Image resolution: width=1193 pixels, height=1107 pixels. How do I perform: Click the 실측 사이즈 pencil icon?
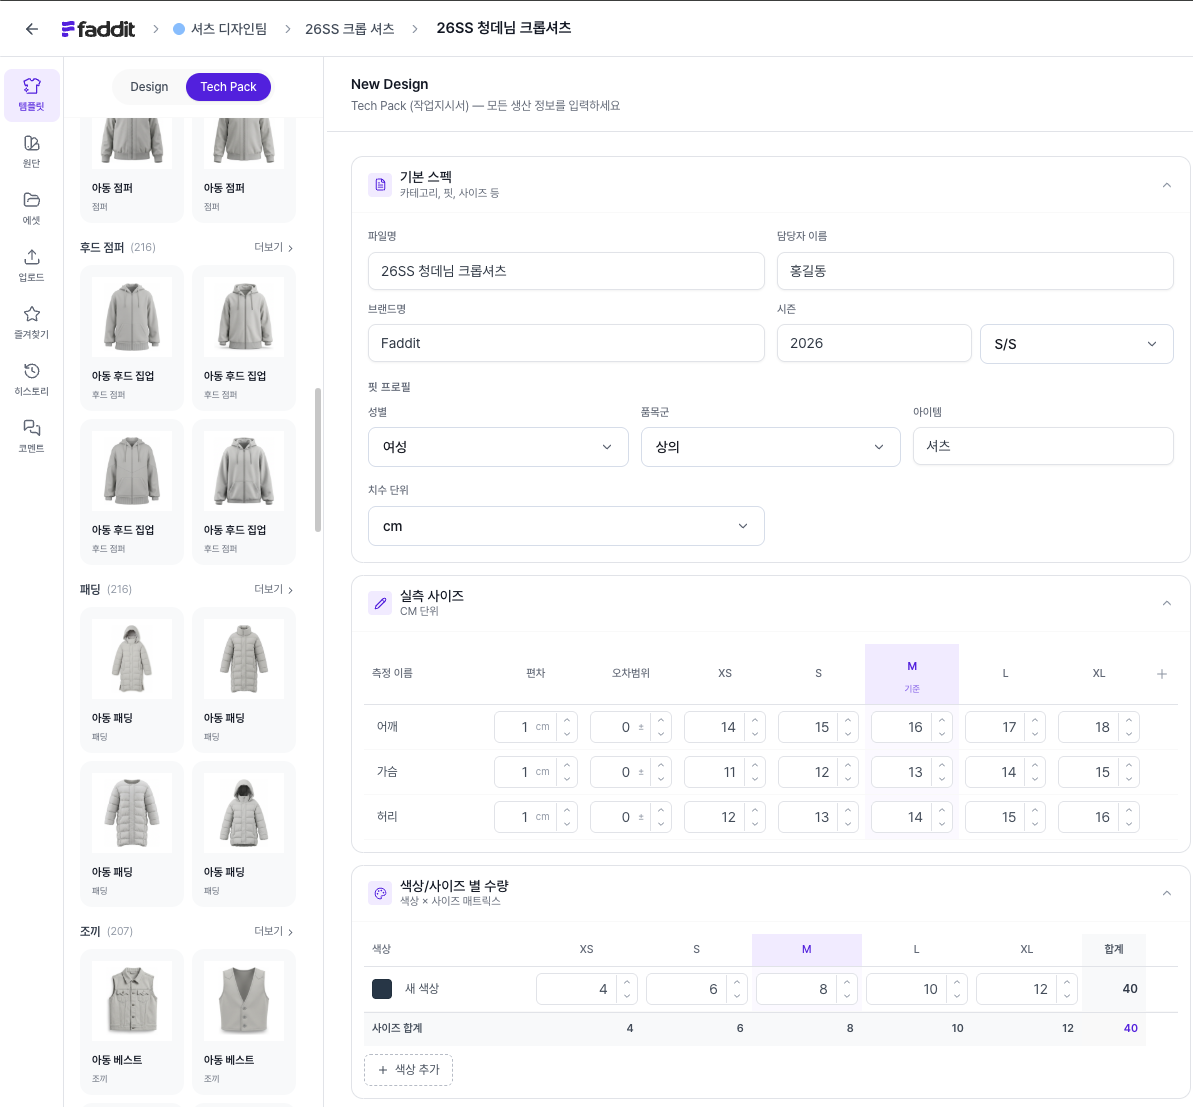(380, 603)
